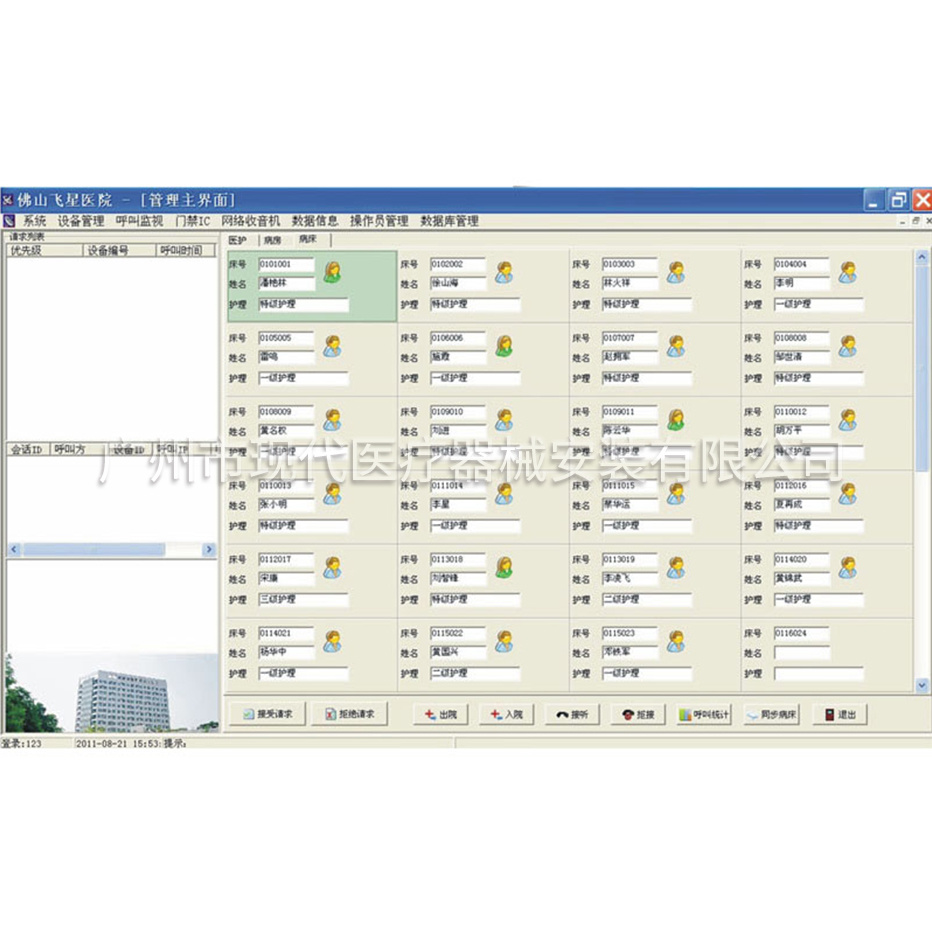This screenshot has height=933, width=932.
Task: Switch to the 医护 tab
Action: [238, 240]
